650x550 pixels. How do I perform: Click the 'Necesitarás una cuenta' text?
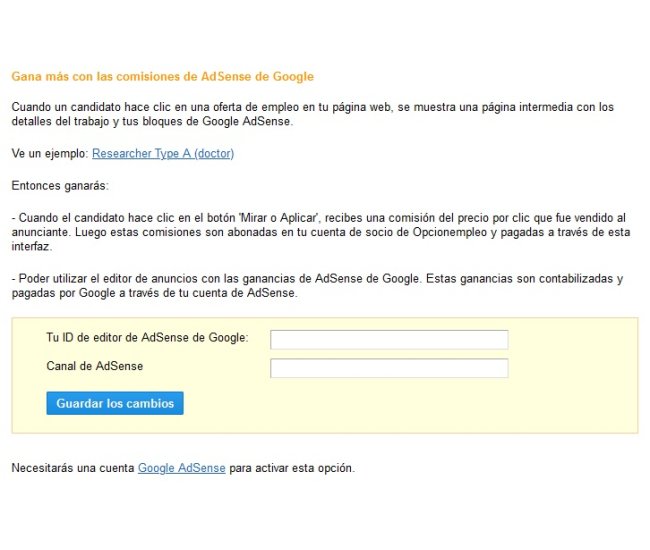(73, 468)
